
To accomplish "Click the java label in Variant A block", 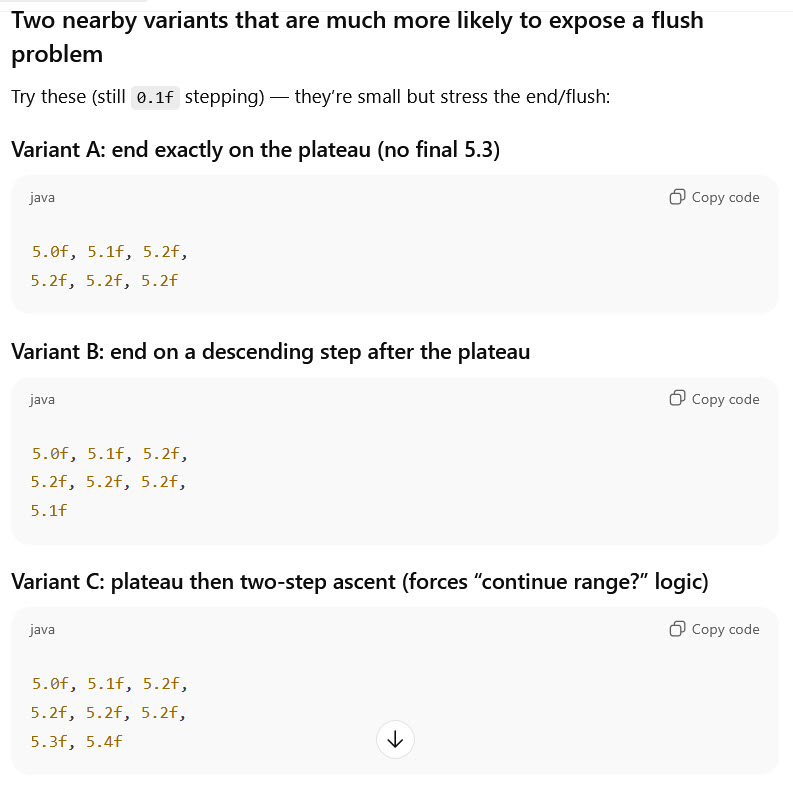I will pyautogui.click(x=42, y=198).
